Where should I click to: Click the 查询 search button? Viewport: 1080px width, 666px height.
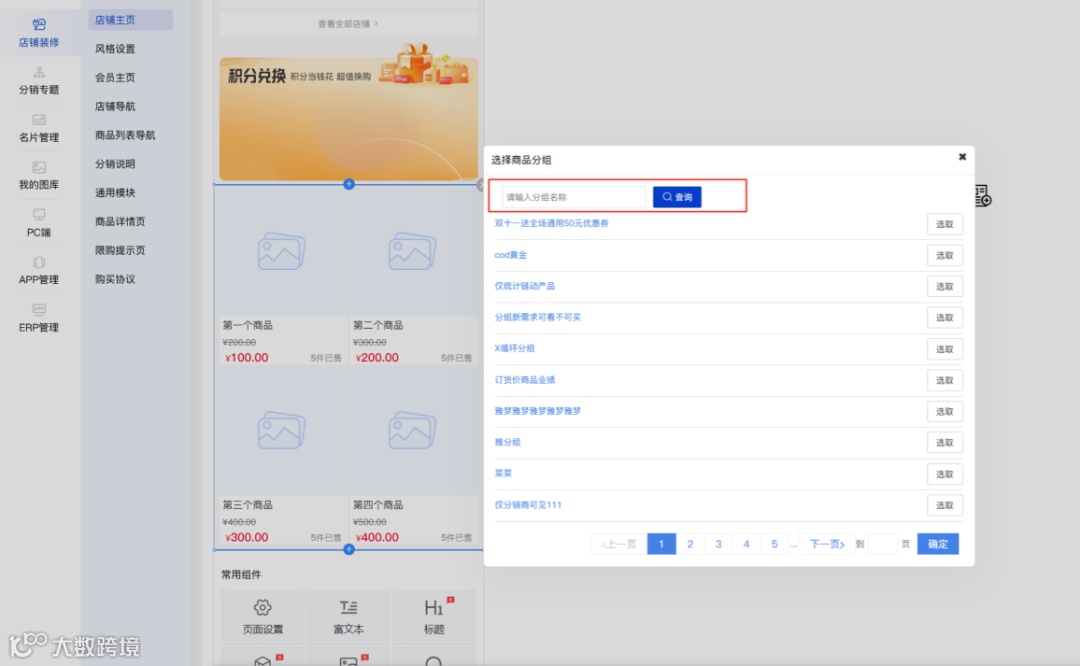point(677,197)
